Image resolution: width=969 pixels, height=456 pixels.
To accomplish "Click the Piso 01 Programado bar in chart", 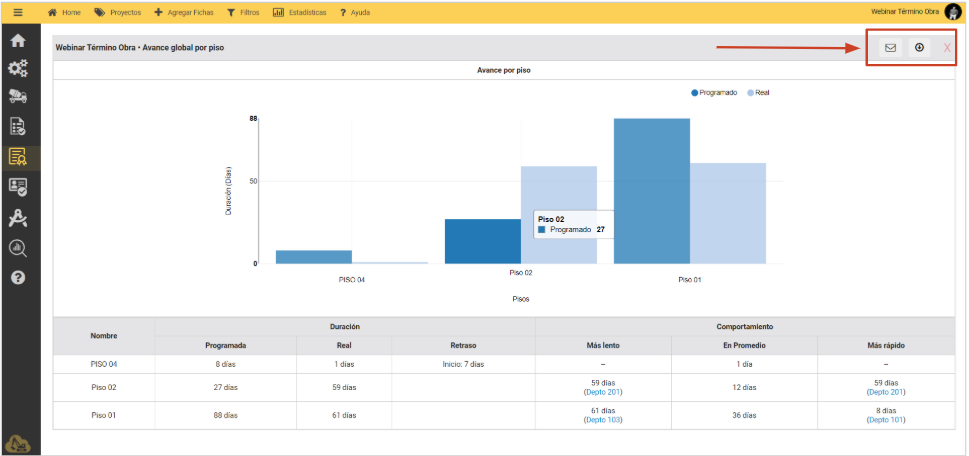I will pyautogui.click(x=651, y=190).
